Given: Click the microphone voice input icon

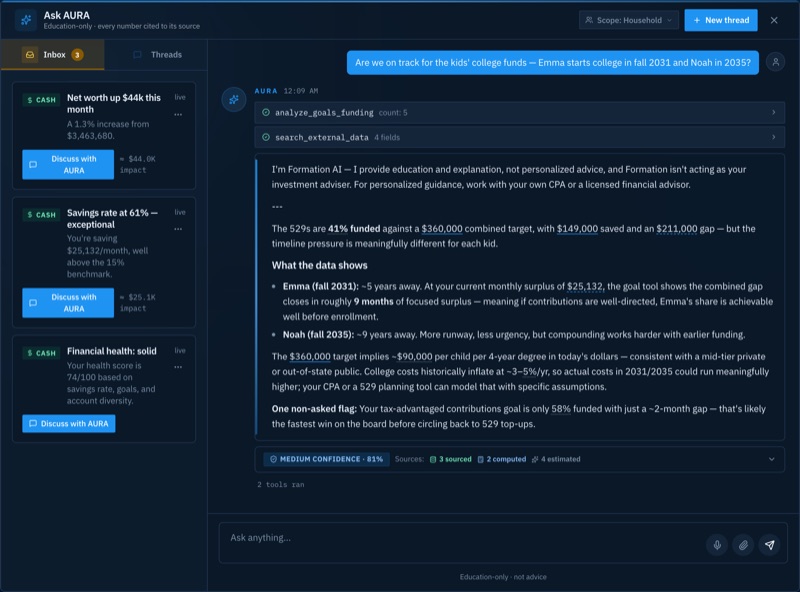Looking at the screenshot, I should (717, 545).
